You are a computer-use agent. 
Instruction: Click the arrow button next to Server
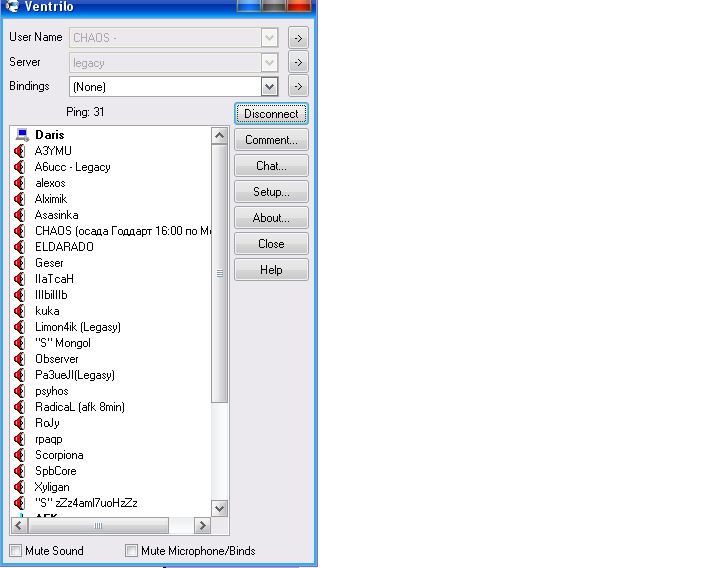point(298,62)
